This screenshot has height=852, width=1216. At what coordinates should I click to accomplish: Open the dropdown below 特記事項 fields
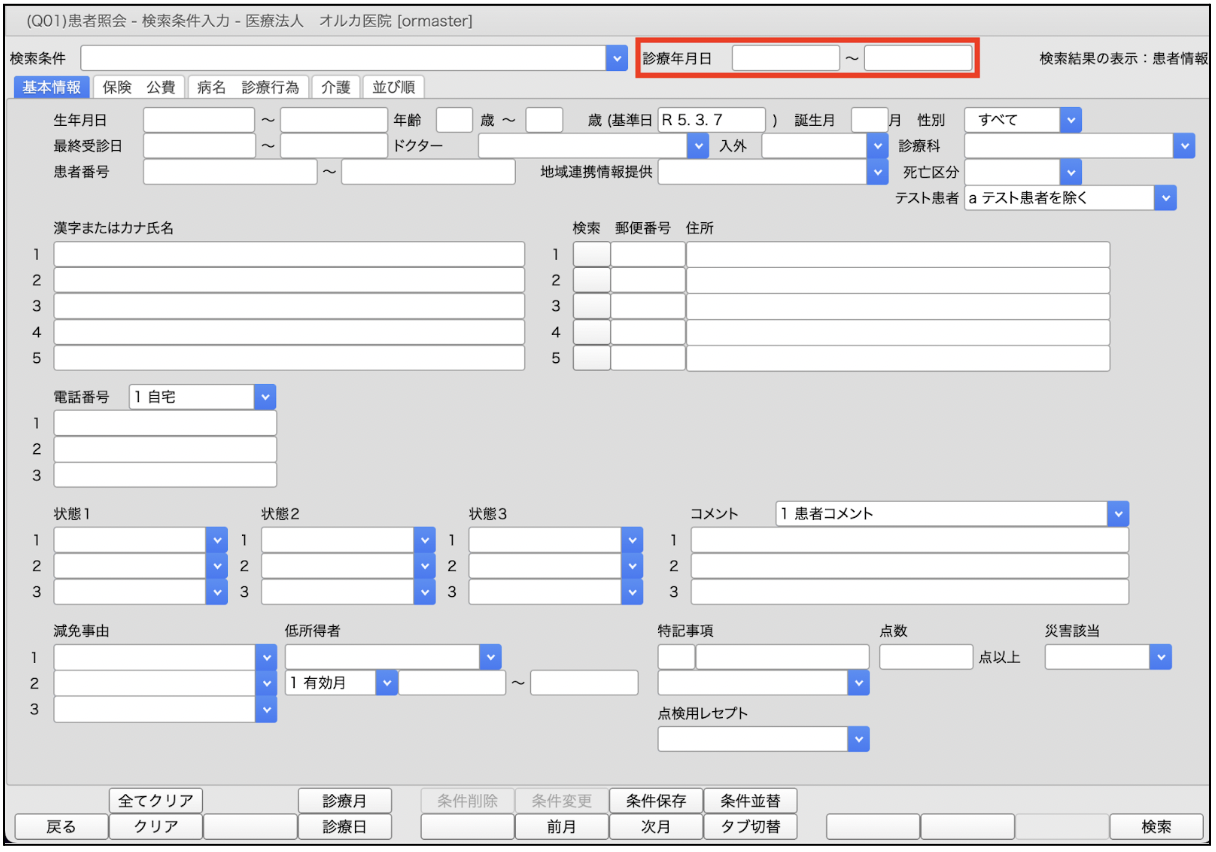pos(858,683)
